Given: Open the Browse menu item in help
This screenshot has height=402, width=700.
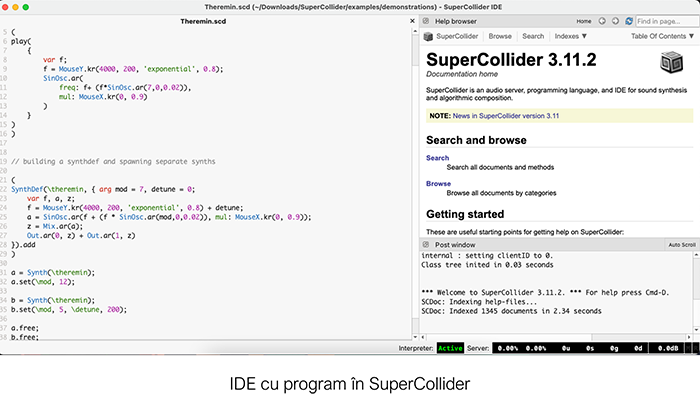Looking at the screenshot, I should coord(500,36).
